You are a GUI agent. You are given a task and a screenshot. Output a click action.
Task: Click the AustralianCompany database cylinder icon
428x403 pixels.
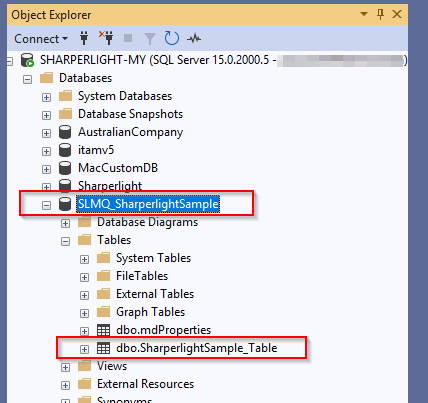pos(65,132)
